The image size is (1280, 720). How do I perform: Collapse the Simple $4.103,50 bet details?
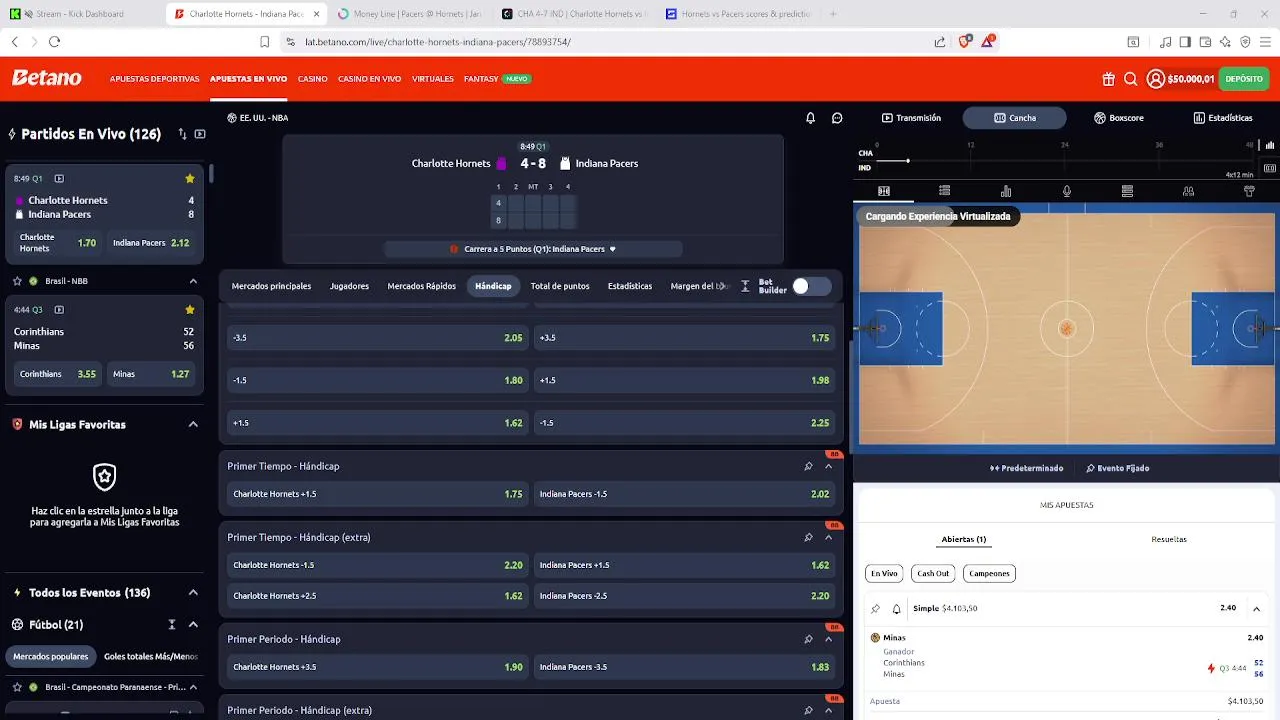pyautogui.click(x=1256, y=608)
